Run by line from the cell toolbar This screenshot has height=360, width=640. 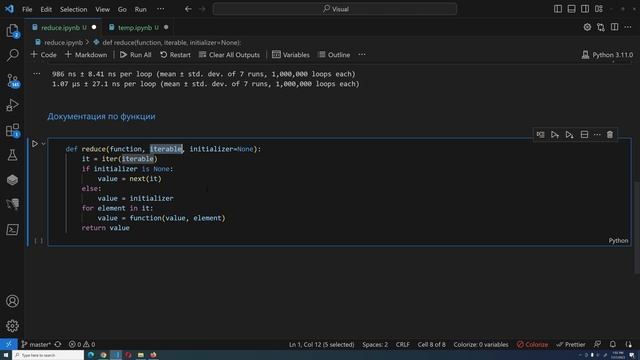pyautogui.click(x=540, y=135)
